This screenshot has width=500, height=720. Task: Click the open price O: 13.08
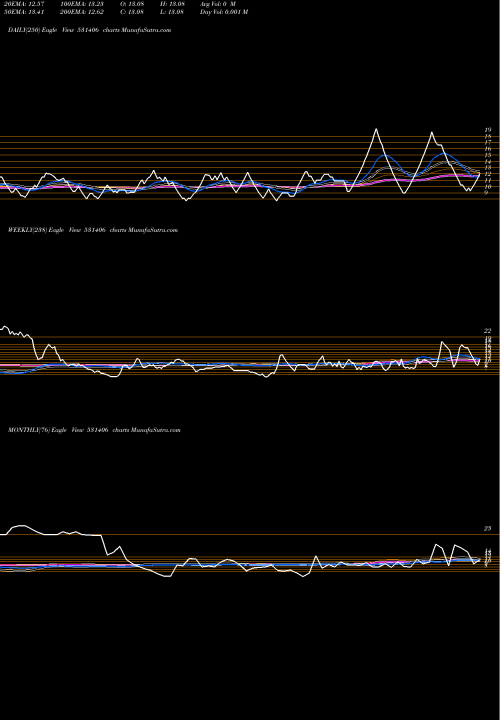tap(132, 4)
